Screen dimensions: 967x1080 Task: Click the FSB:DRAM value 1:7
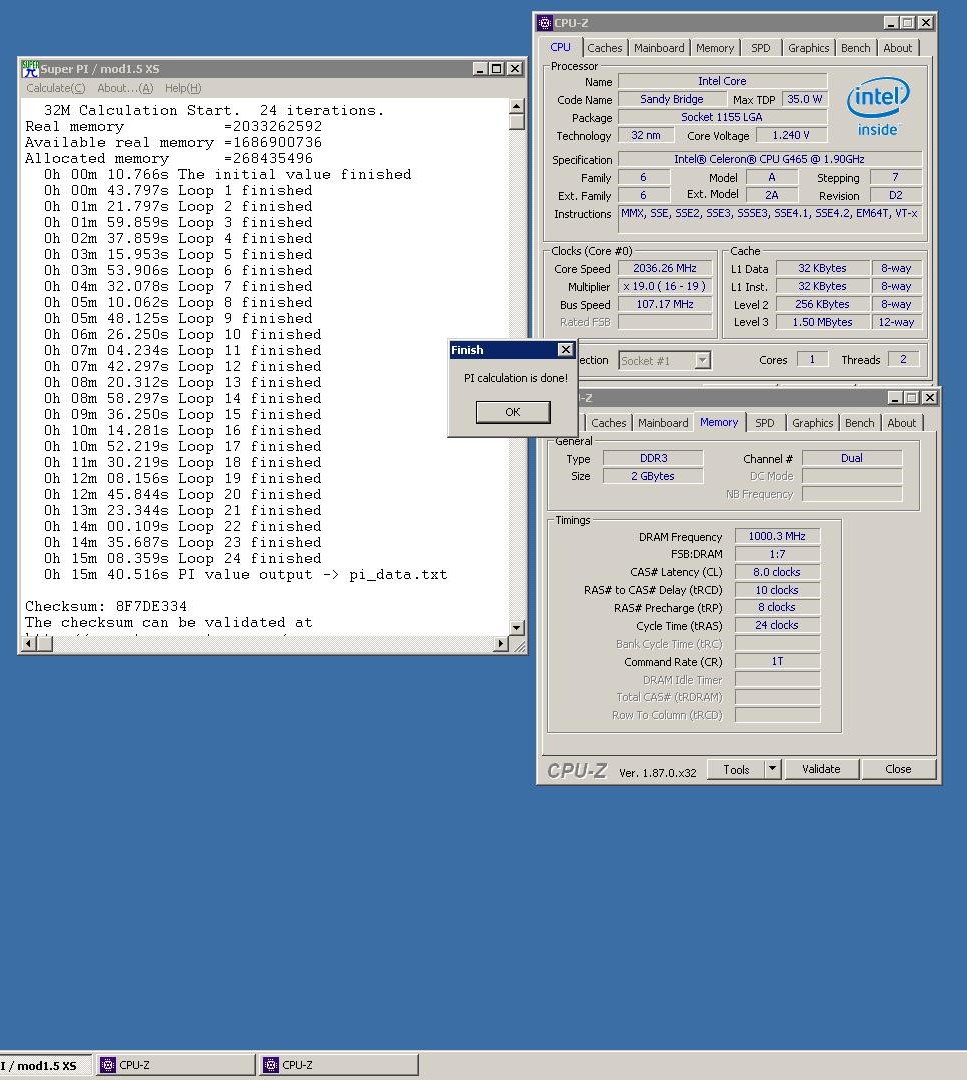[777, 554]
